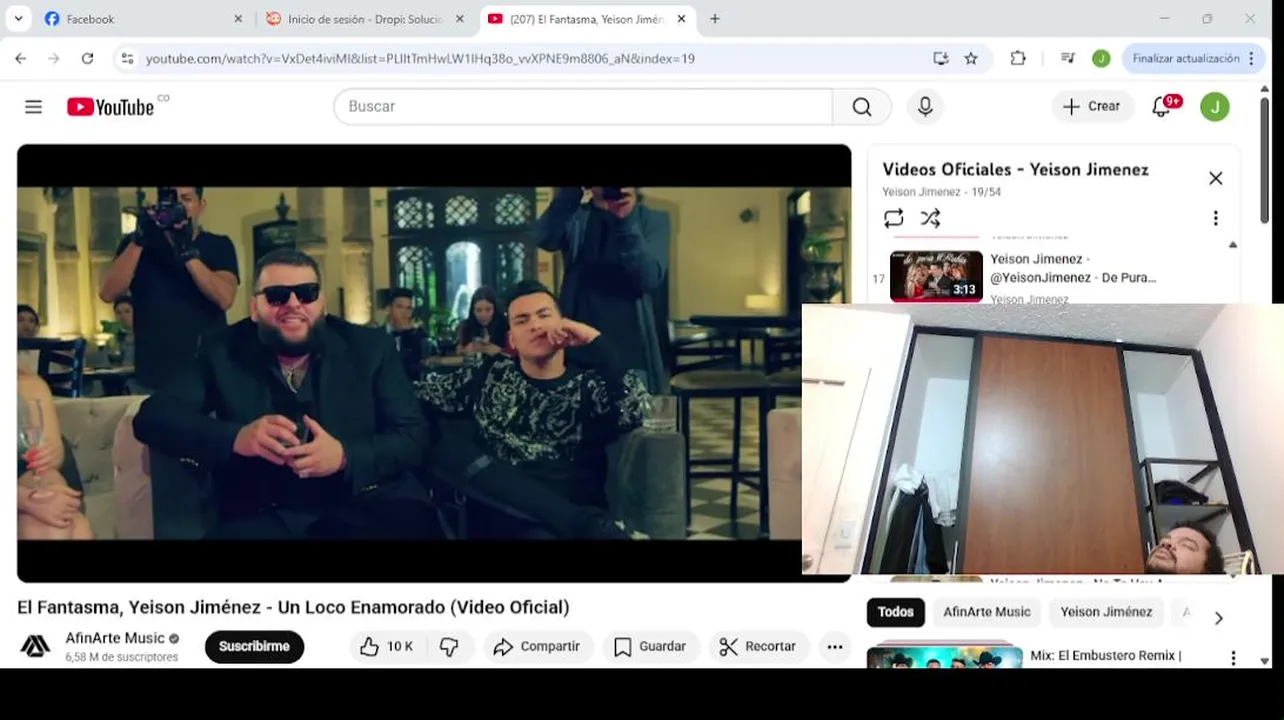Go forward in the browser
The image size is (1284, 720).
point(54,59)
